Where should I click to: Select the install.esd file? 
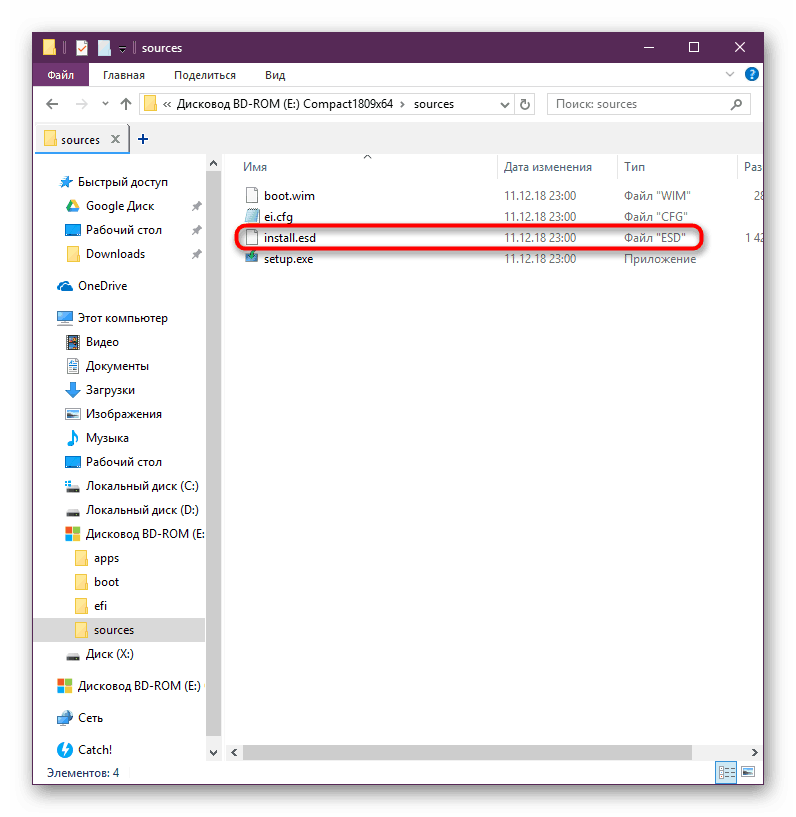290,238
